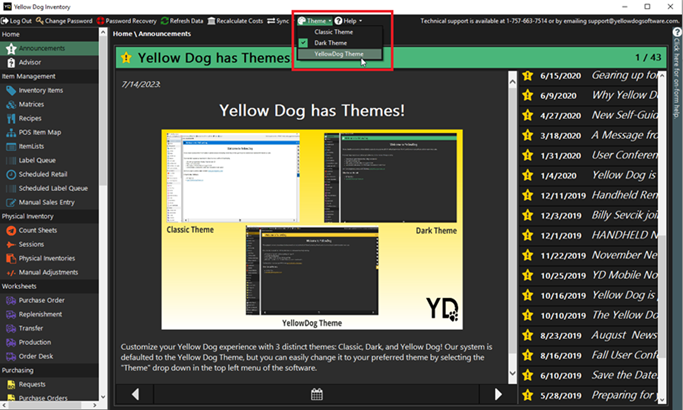Click sidebar scroll-down arrow
Viewport: 683px width, 410px height.
(103, 397)
